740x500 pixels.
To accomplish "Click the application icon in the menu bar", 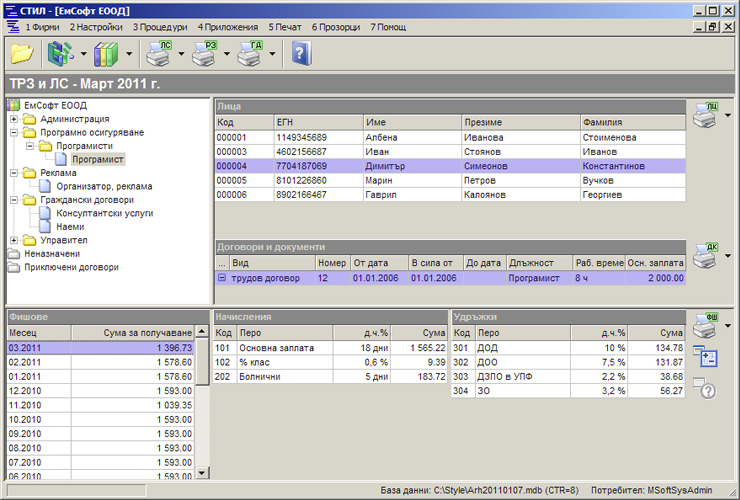I will [13, 27].
